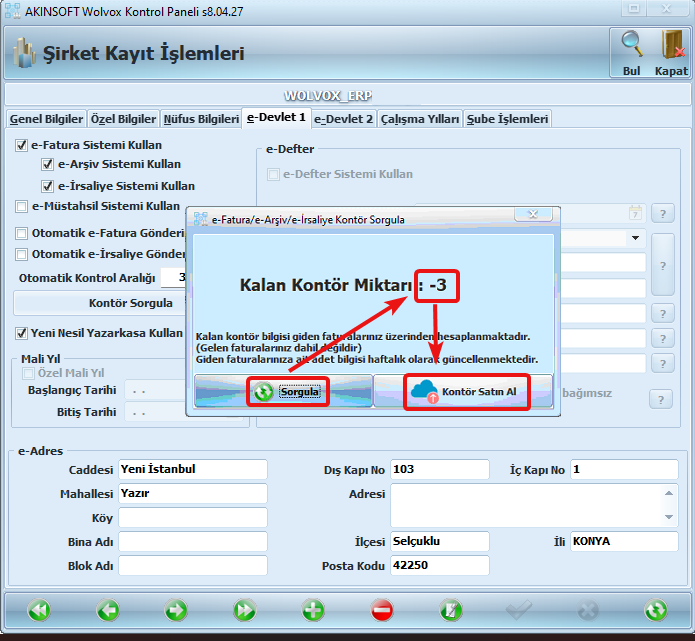Screen dimensions: 695x641
Task: Click the Bul search icon
Action: [632, 51]
